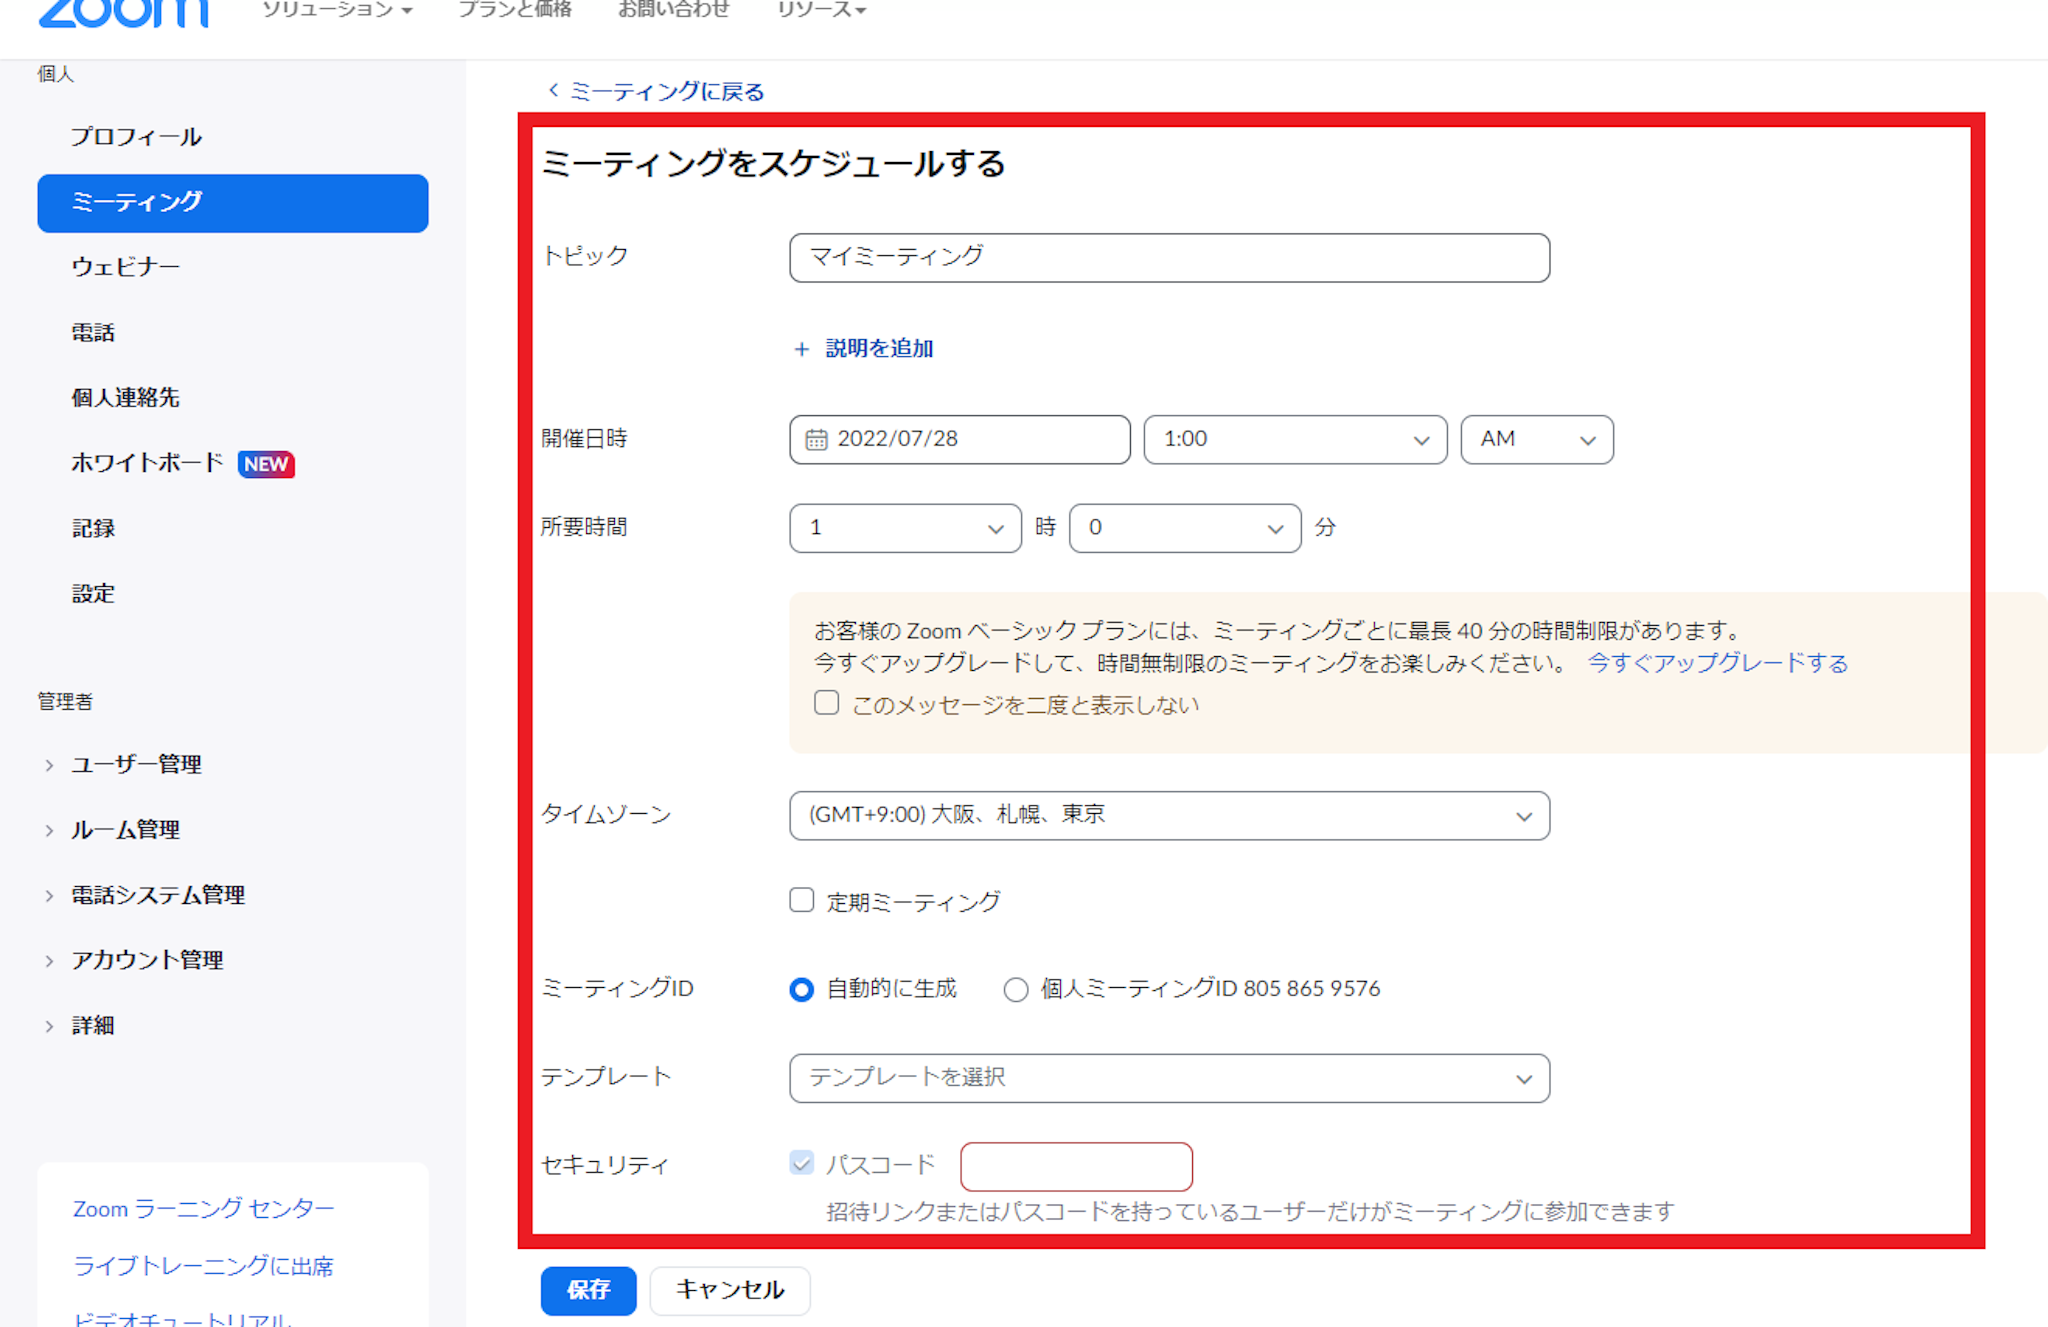Expand 電話システム管理 in the sidebar
The height and width of the screenshot is (1327, 2048).
point(49,896)
